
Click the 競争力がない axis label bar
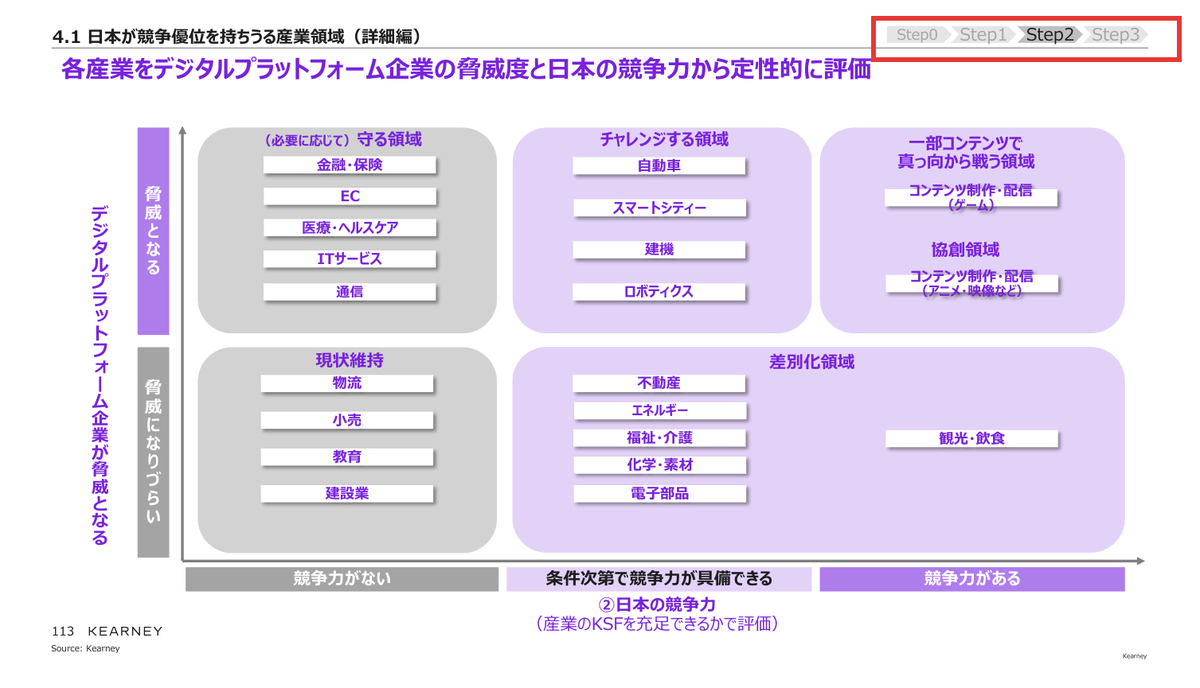341,579
